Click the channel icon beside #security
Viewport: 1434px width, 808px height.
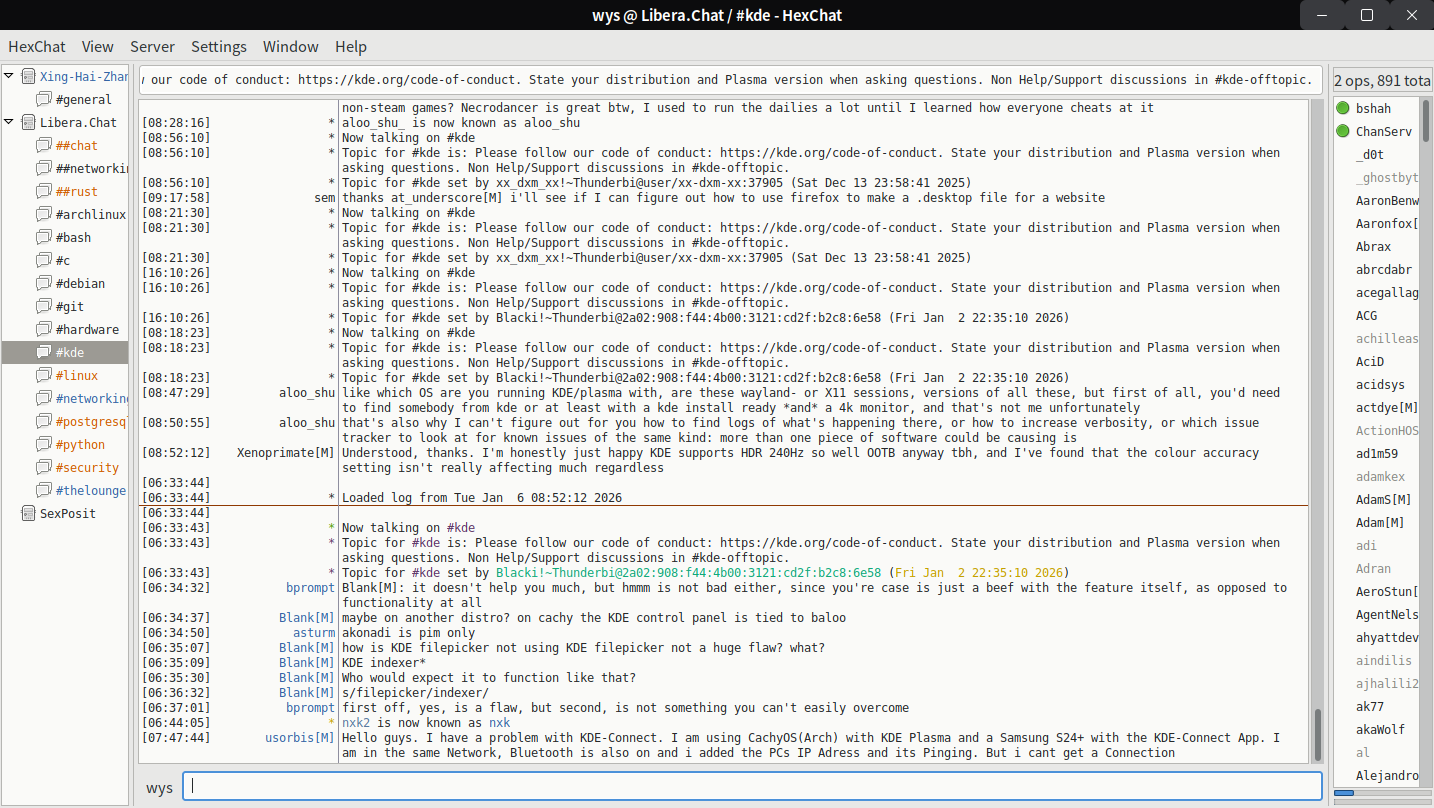tap(44, 467)
